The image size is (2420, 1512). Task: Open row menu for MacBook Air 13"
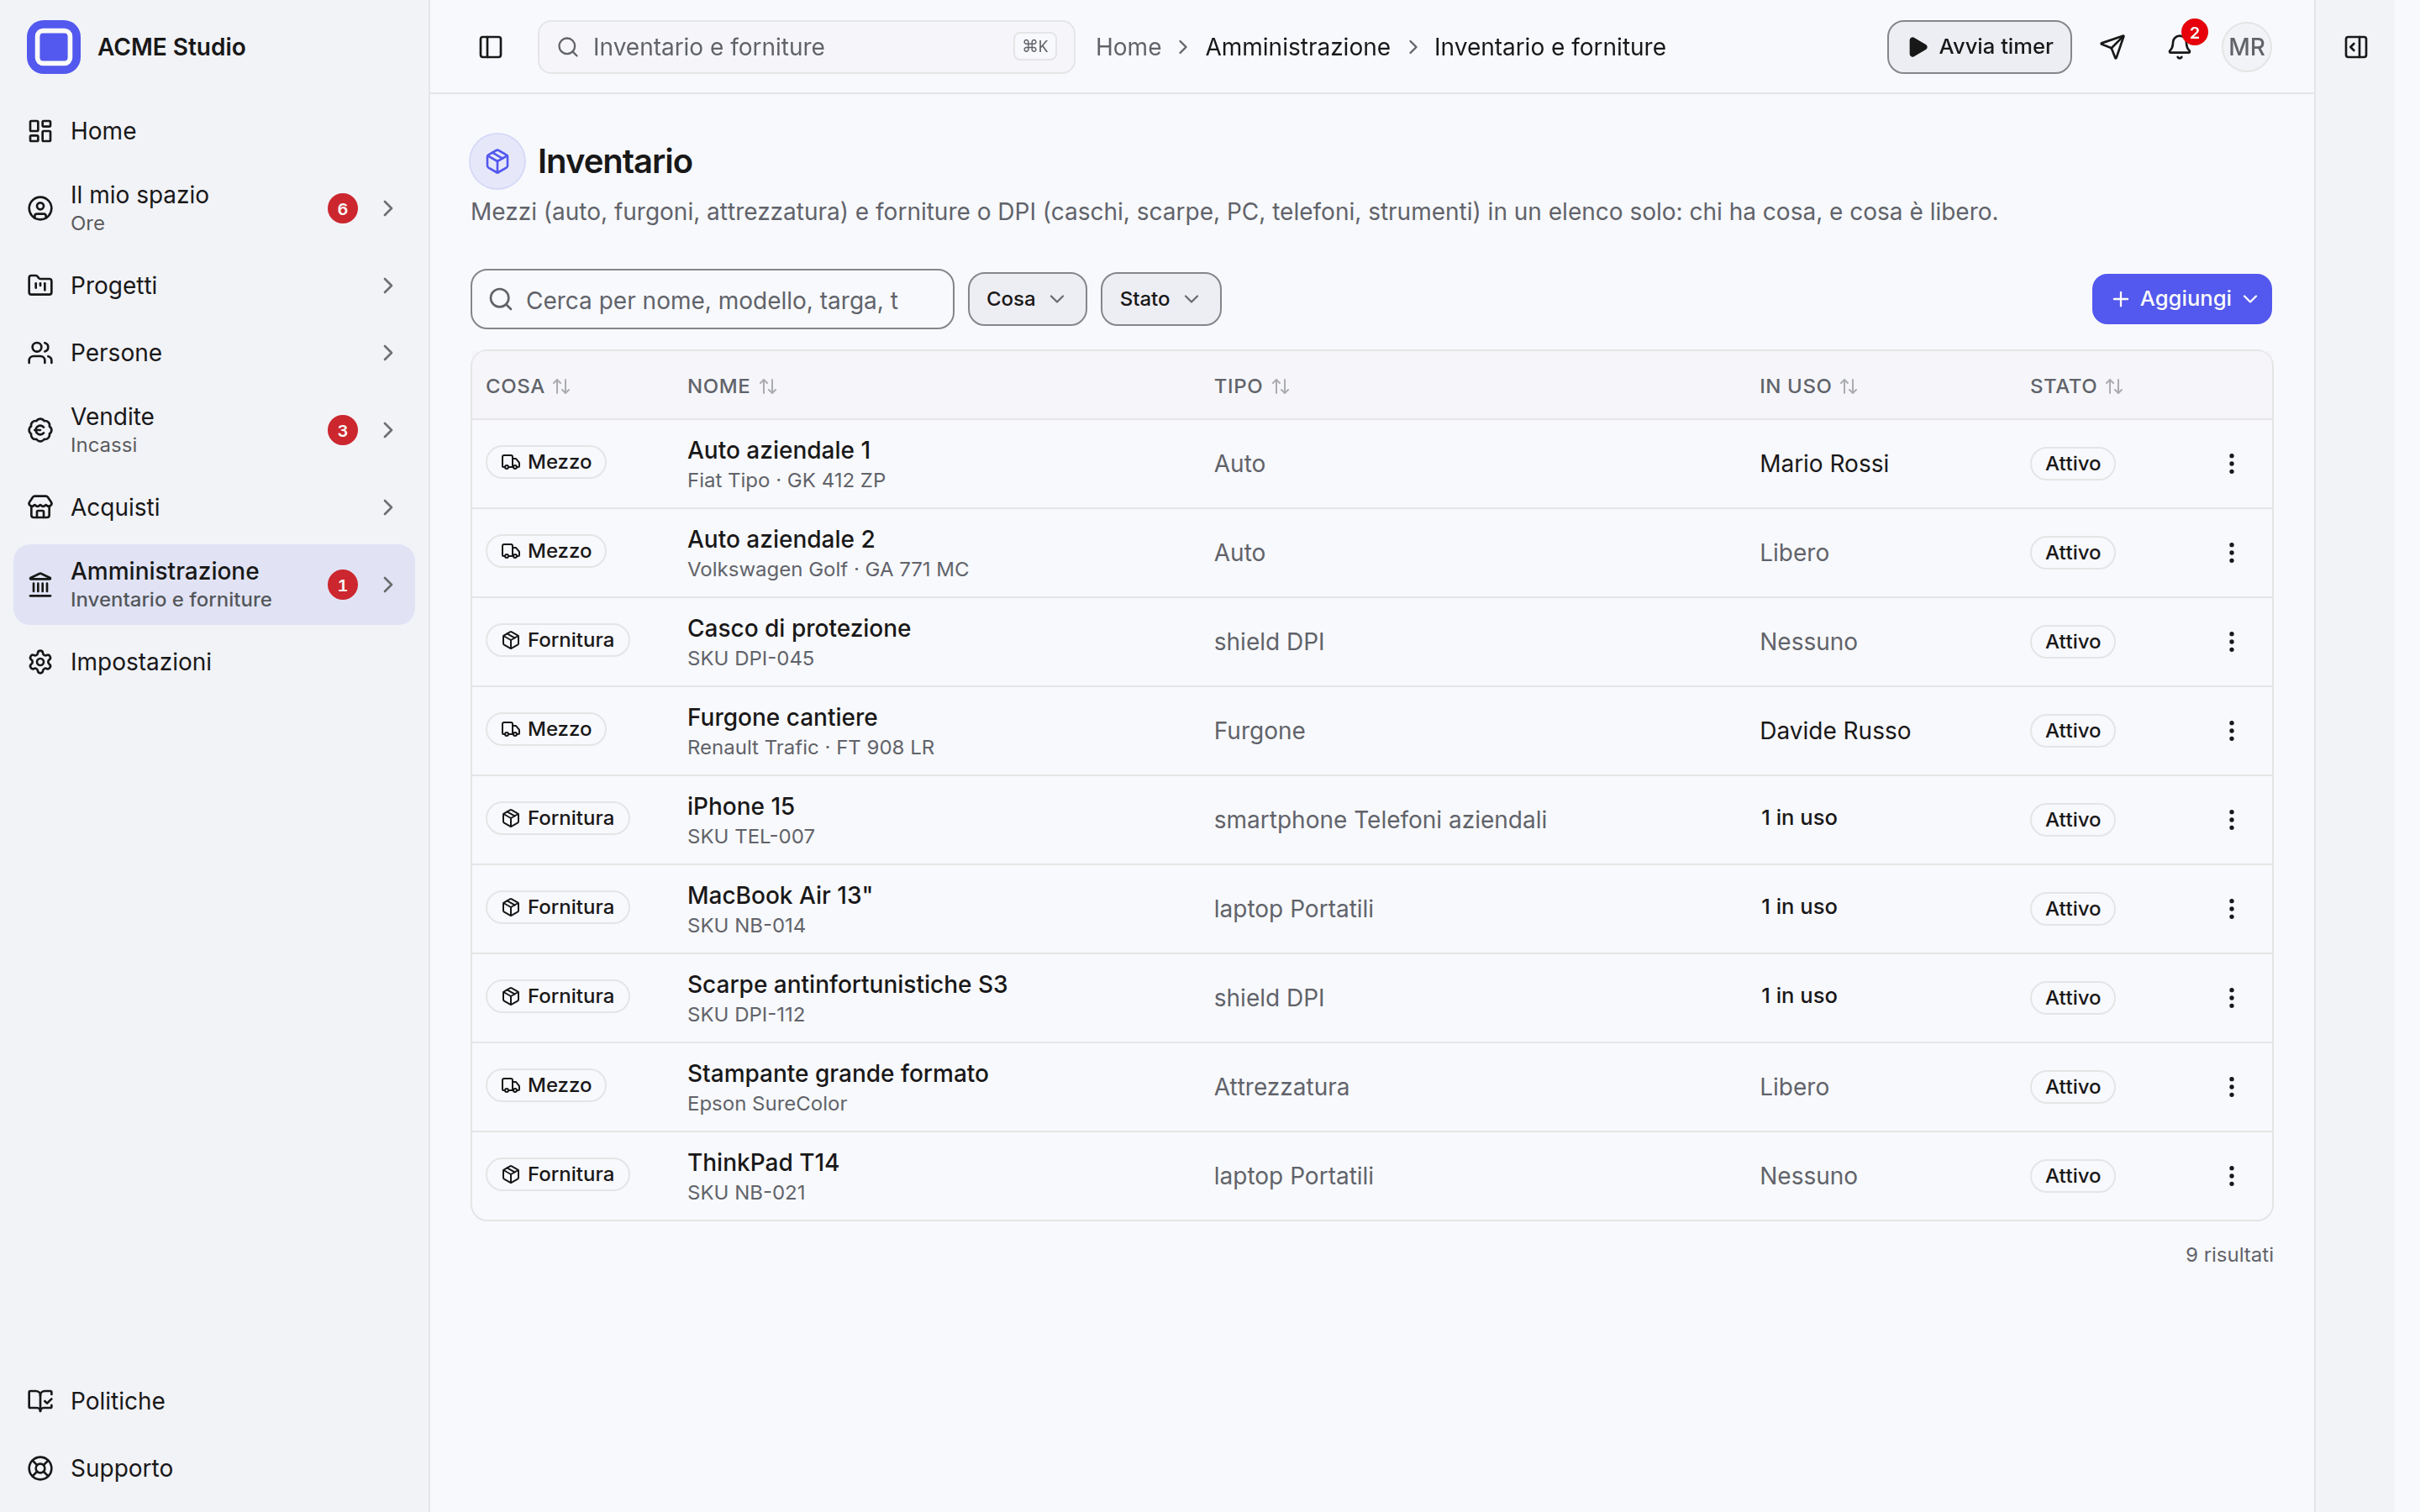[x=2231, y=909]
